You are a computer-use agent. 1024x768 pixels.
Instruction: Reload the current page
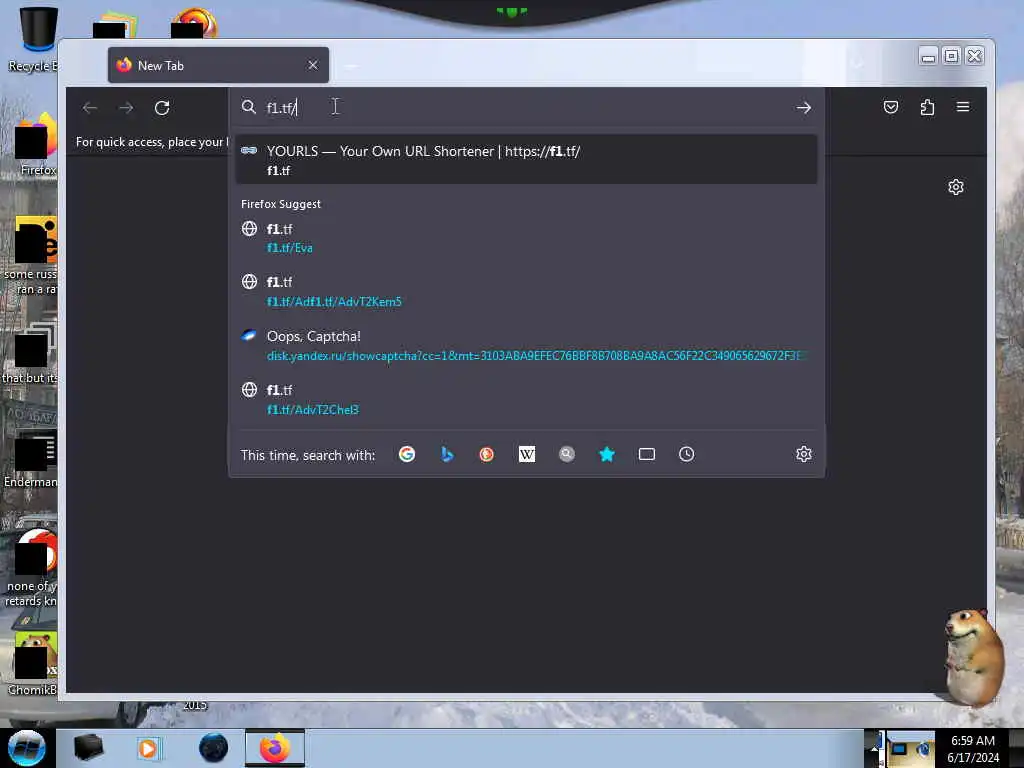pyautogui.click(x=162, y=108)
